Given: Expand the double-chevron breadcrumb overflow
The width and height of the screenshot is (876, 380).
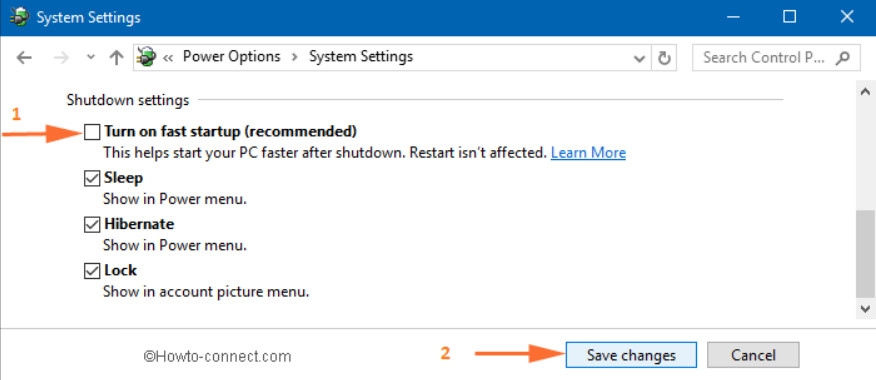Looking at the screenshot, I should (x=168, y=58).
